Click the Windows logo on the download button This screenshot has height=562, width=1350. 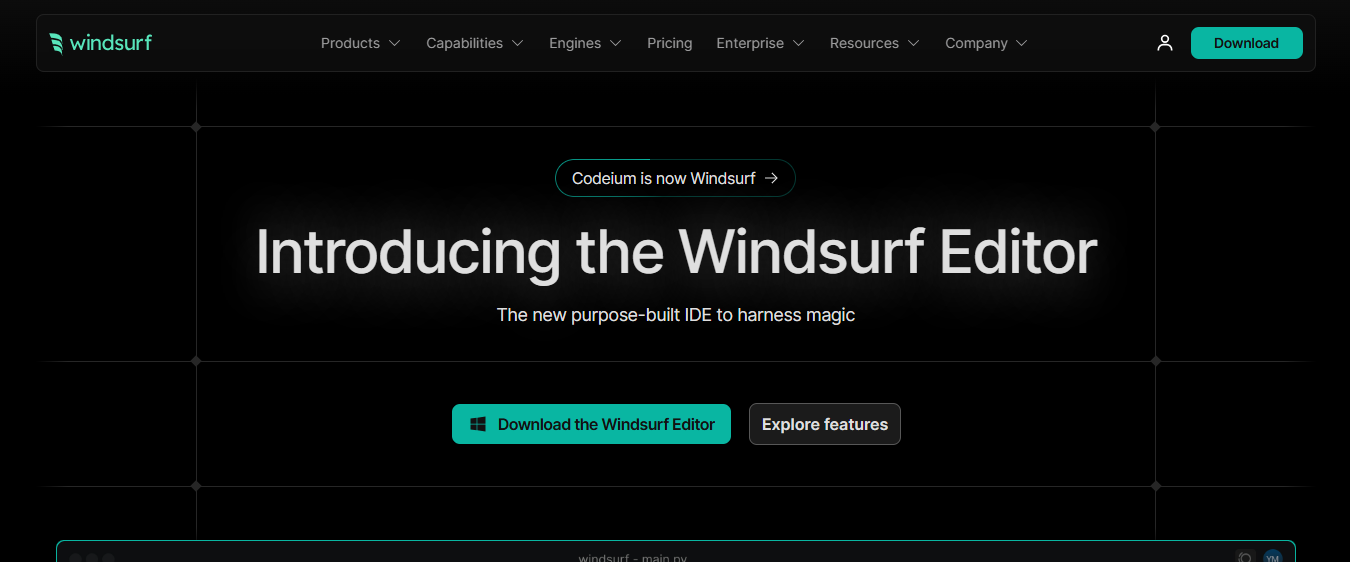(x=478, y=424)
